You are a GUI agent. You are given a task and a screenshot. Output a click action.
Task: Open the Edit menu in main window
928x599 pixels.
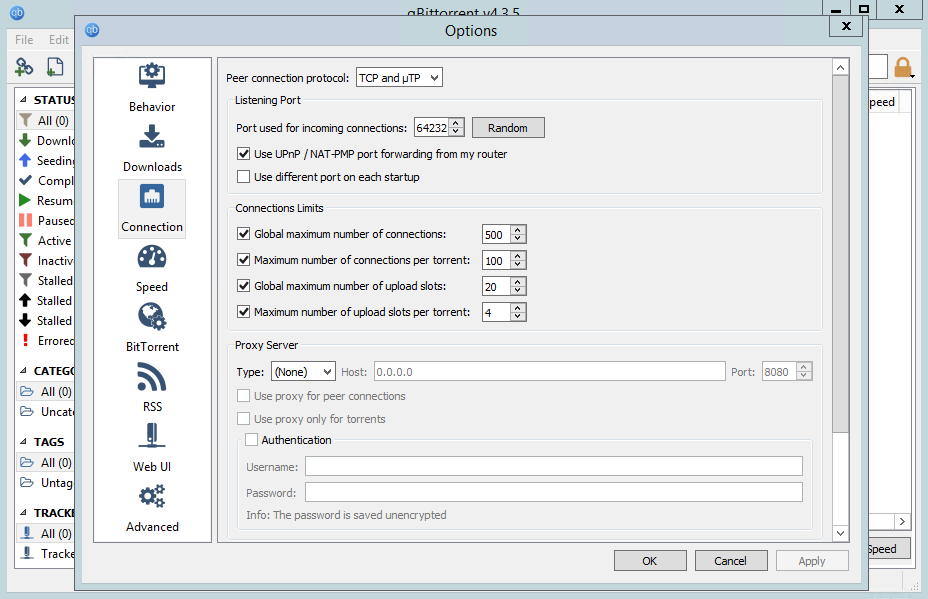pos(59,40)
